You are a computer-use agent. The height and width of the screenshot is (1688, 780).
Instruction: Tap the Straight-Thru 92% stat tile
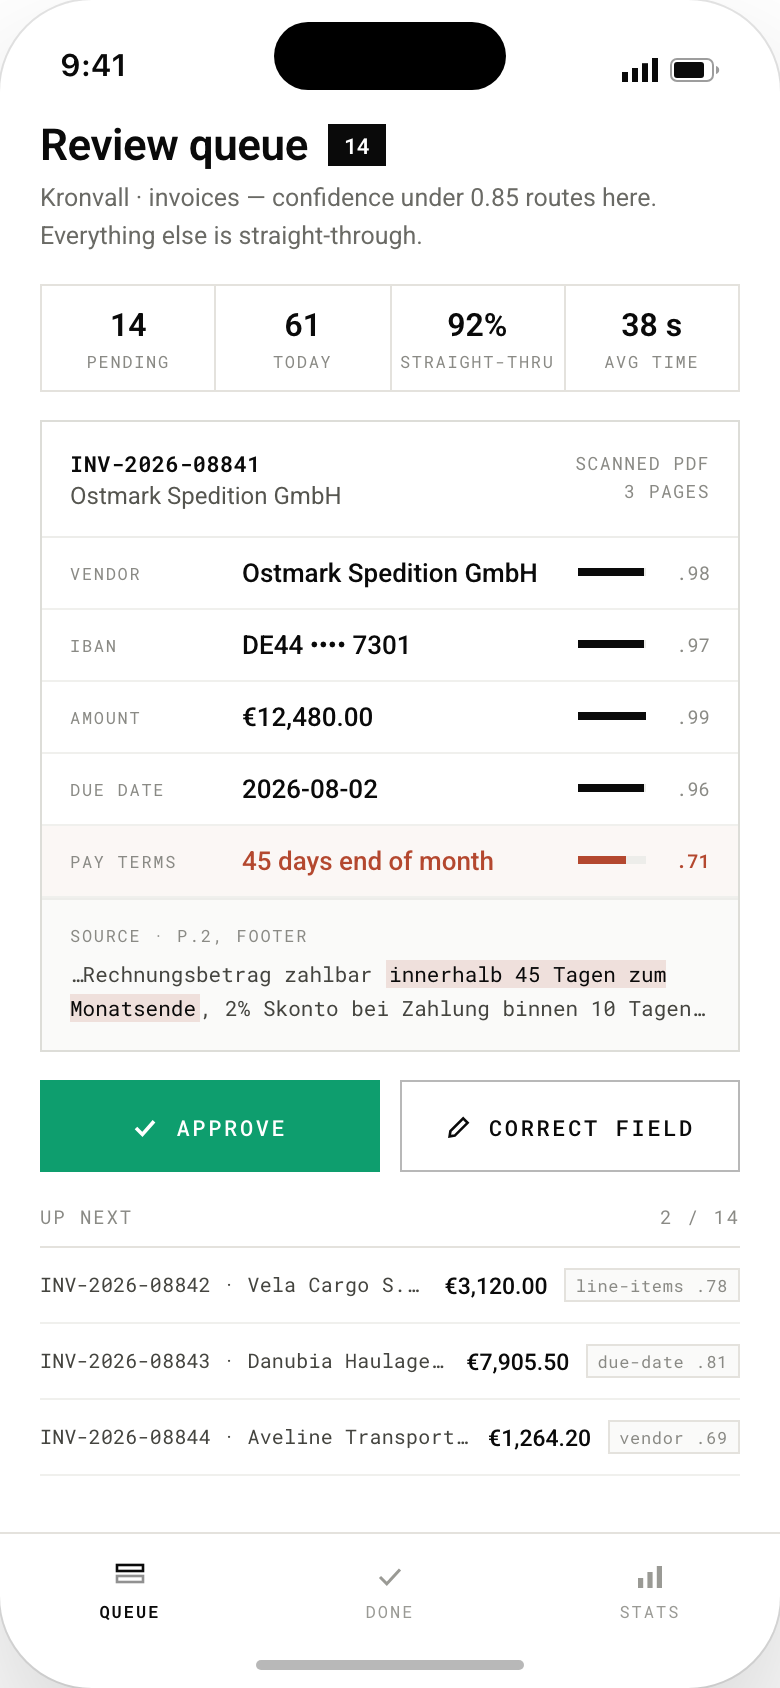point(478,338)
